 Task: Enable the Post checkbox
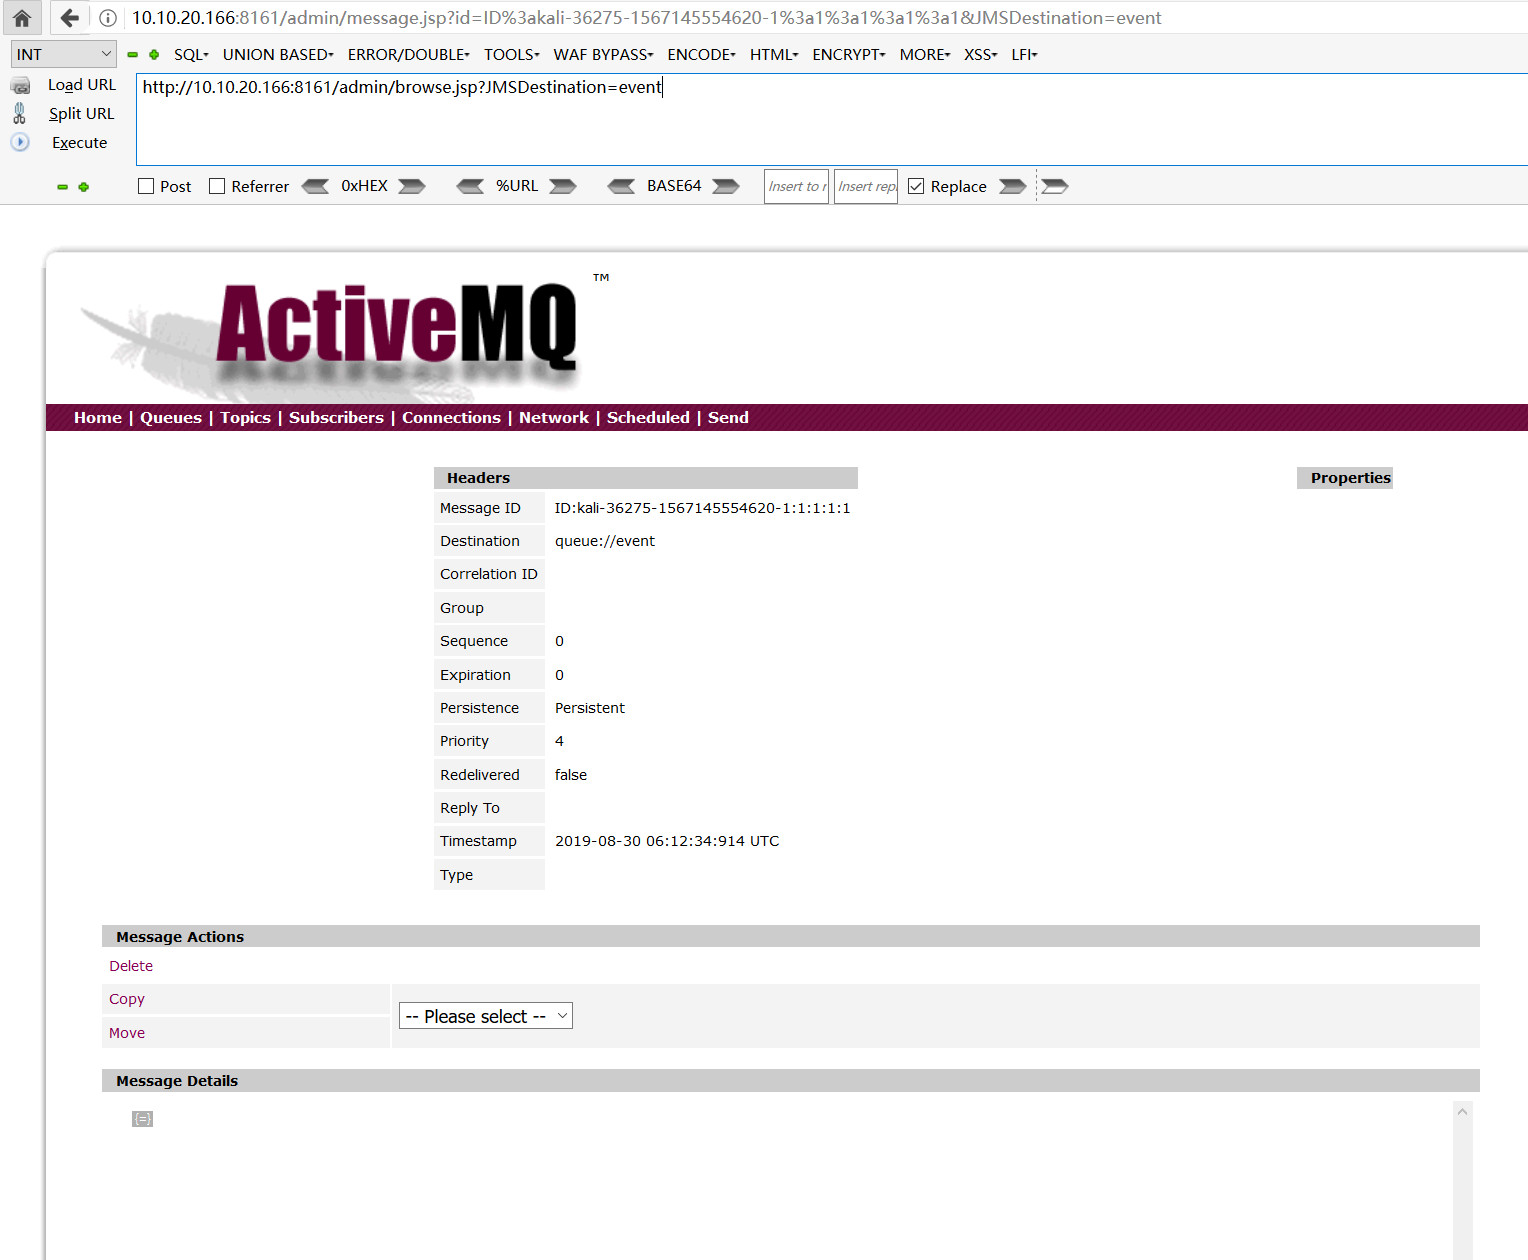(146, 186)
